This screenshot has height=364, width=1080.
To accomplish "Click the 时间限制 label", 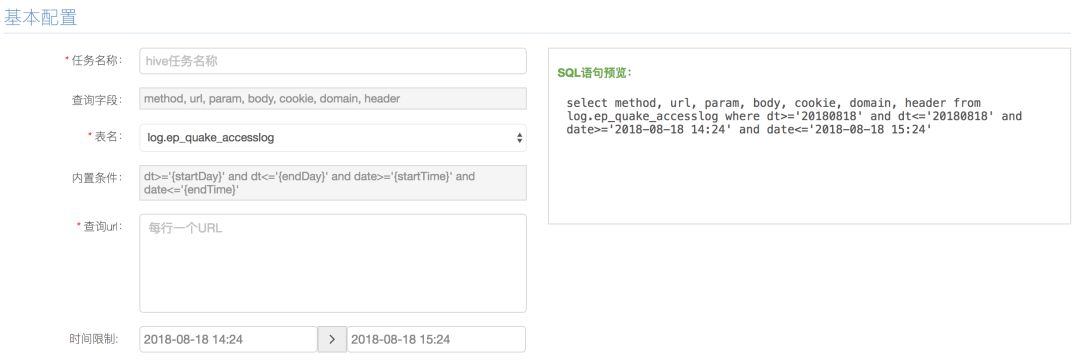I will [x=94, y=338].
